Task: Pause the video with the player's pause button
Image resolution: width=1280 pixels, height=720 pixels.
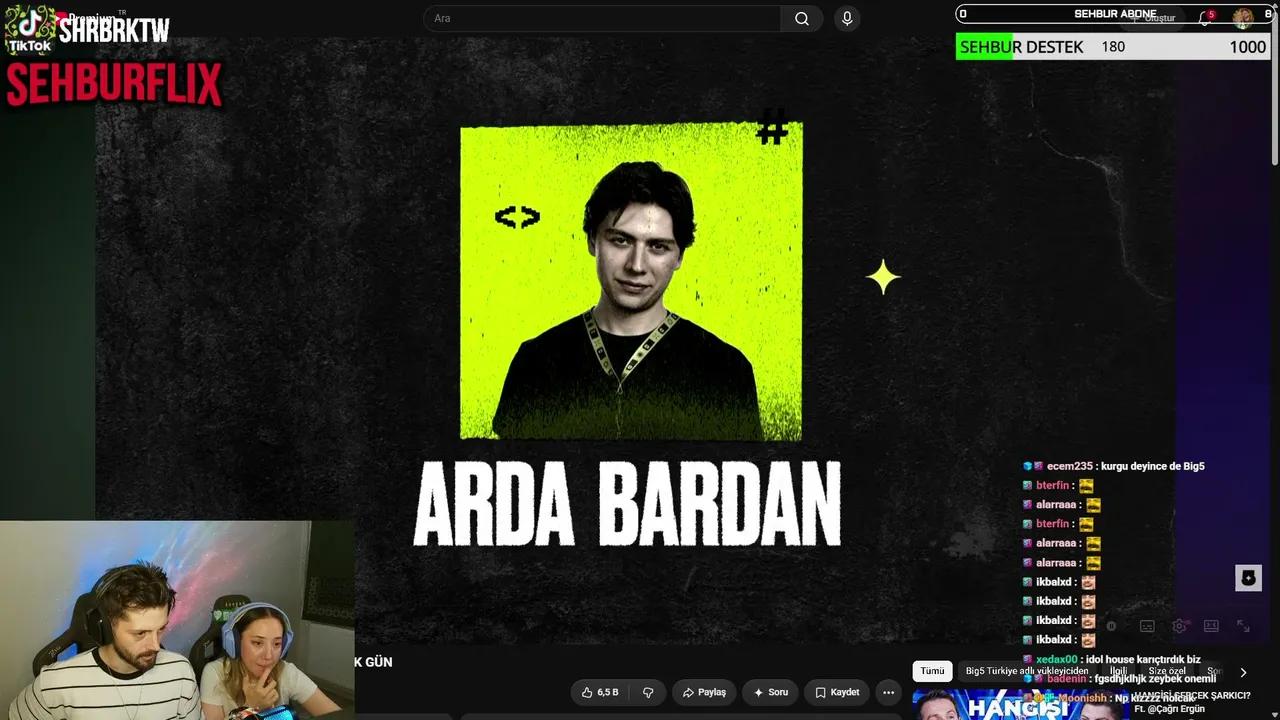Action: (x=1111, y=626)
